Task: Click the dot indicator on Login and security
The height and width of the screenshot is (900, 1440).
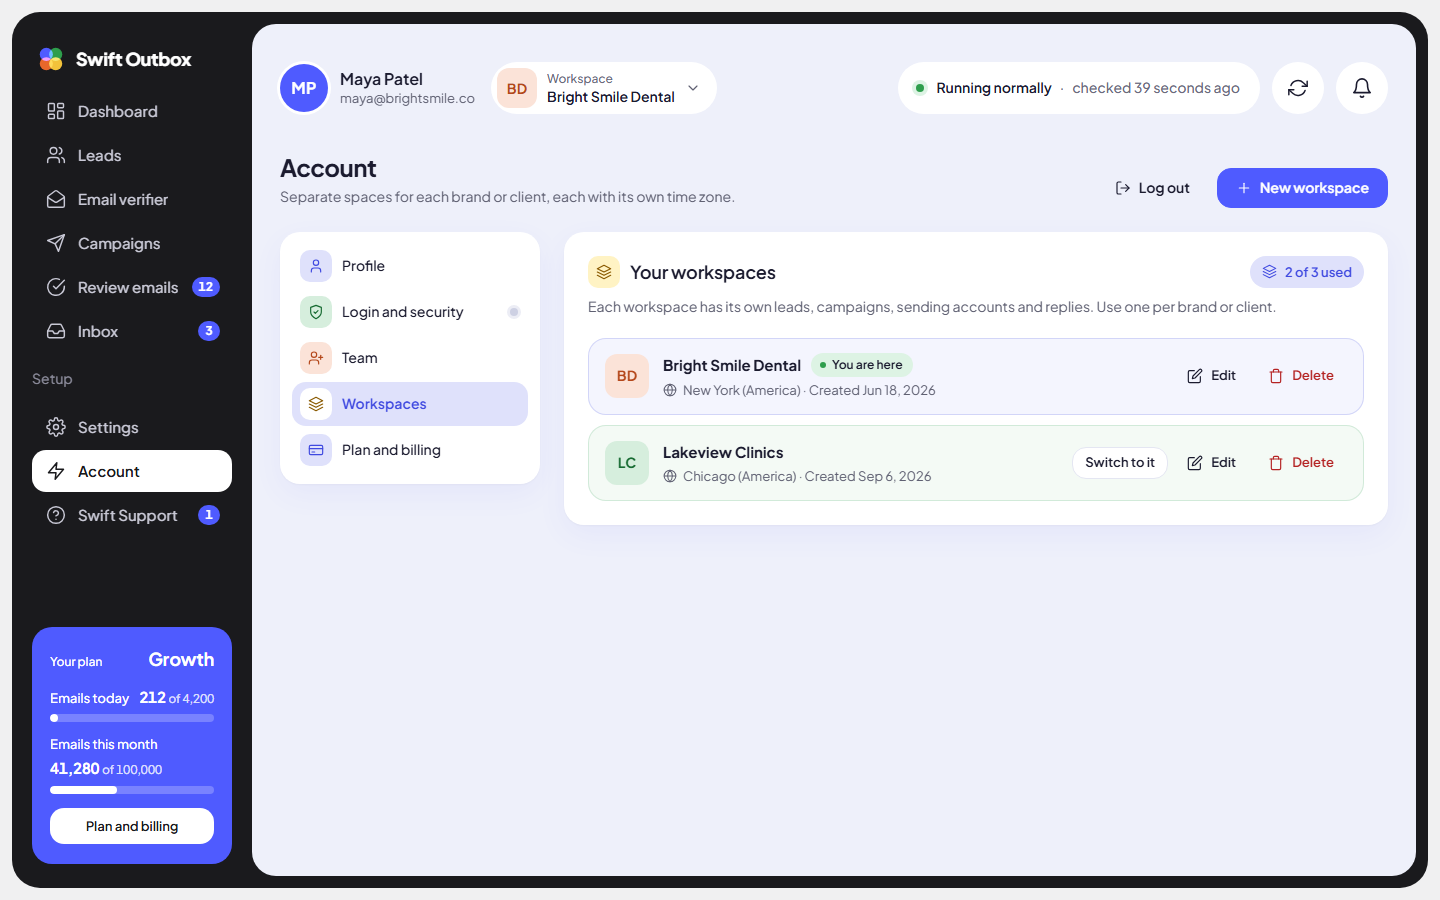Action: coord(514,312)
